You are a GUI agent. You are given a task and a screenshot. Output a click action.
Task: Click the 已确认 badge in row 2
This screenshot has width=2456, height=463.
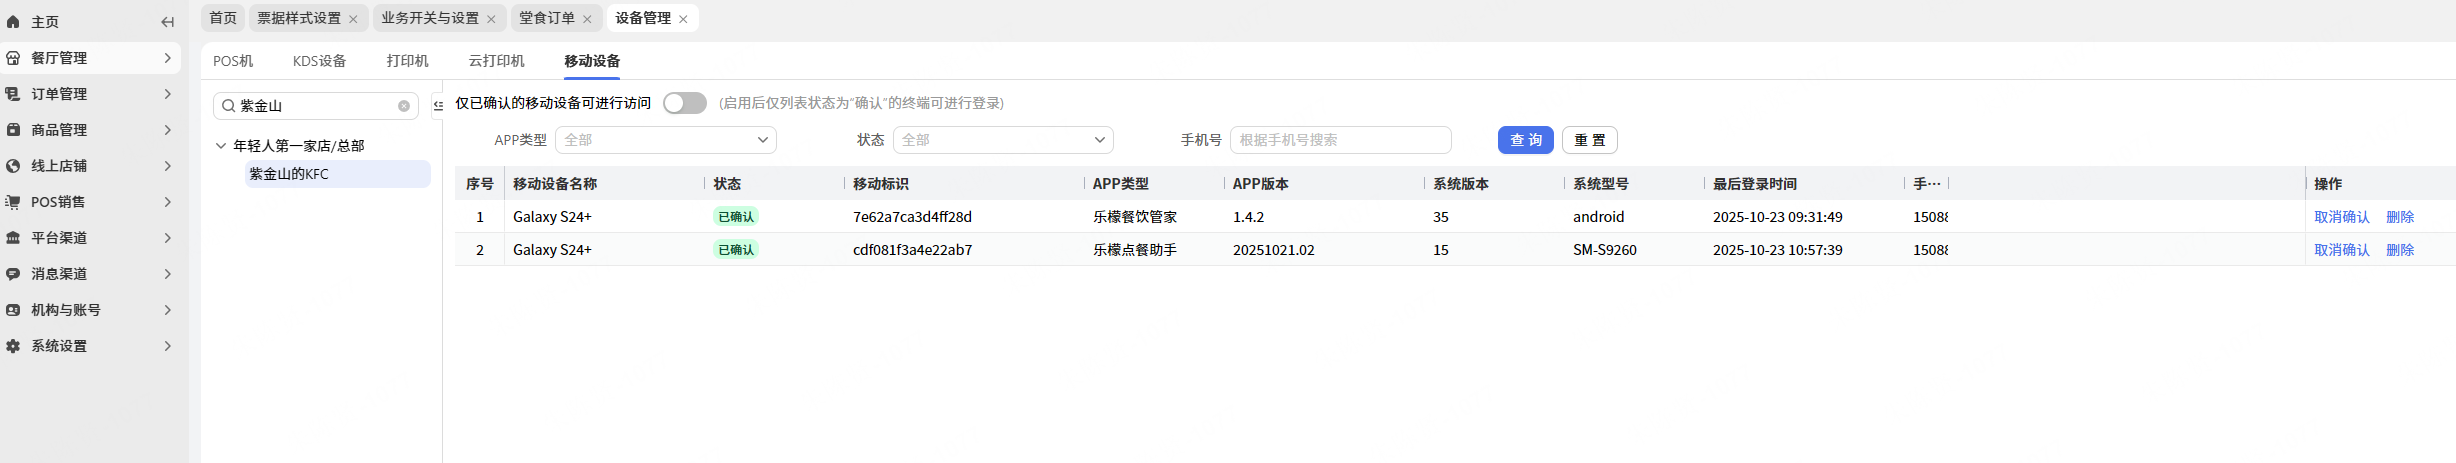(736, 250)
